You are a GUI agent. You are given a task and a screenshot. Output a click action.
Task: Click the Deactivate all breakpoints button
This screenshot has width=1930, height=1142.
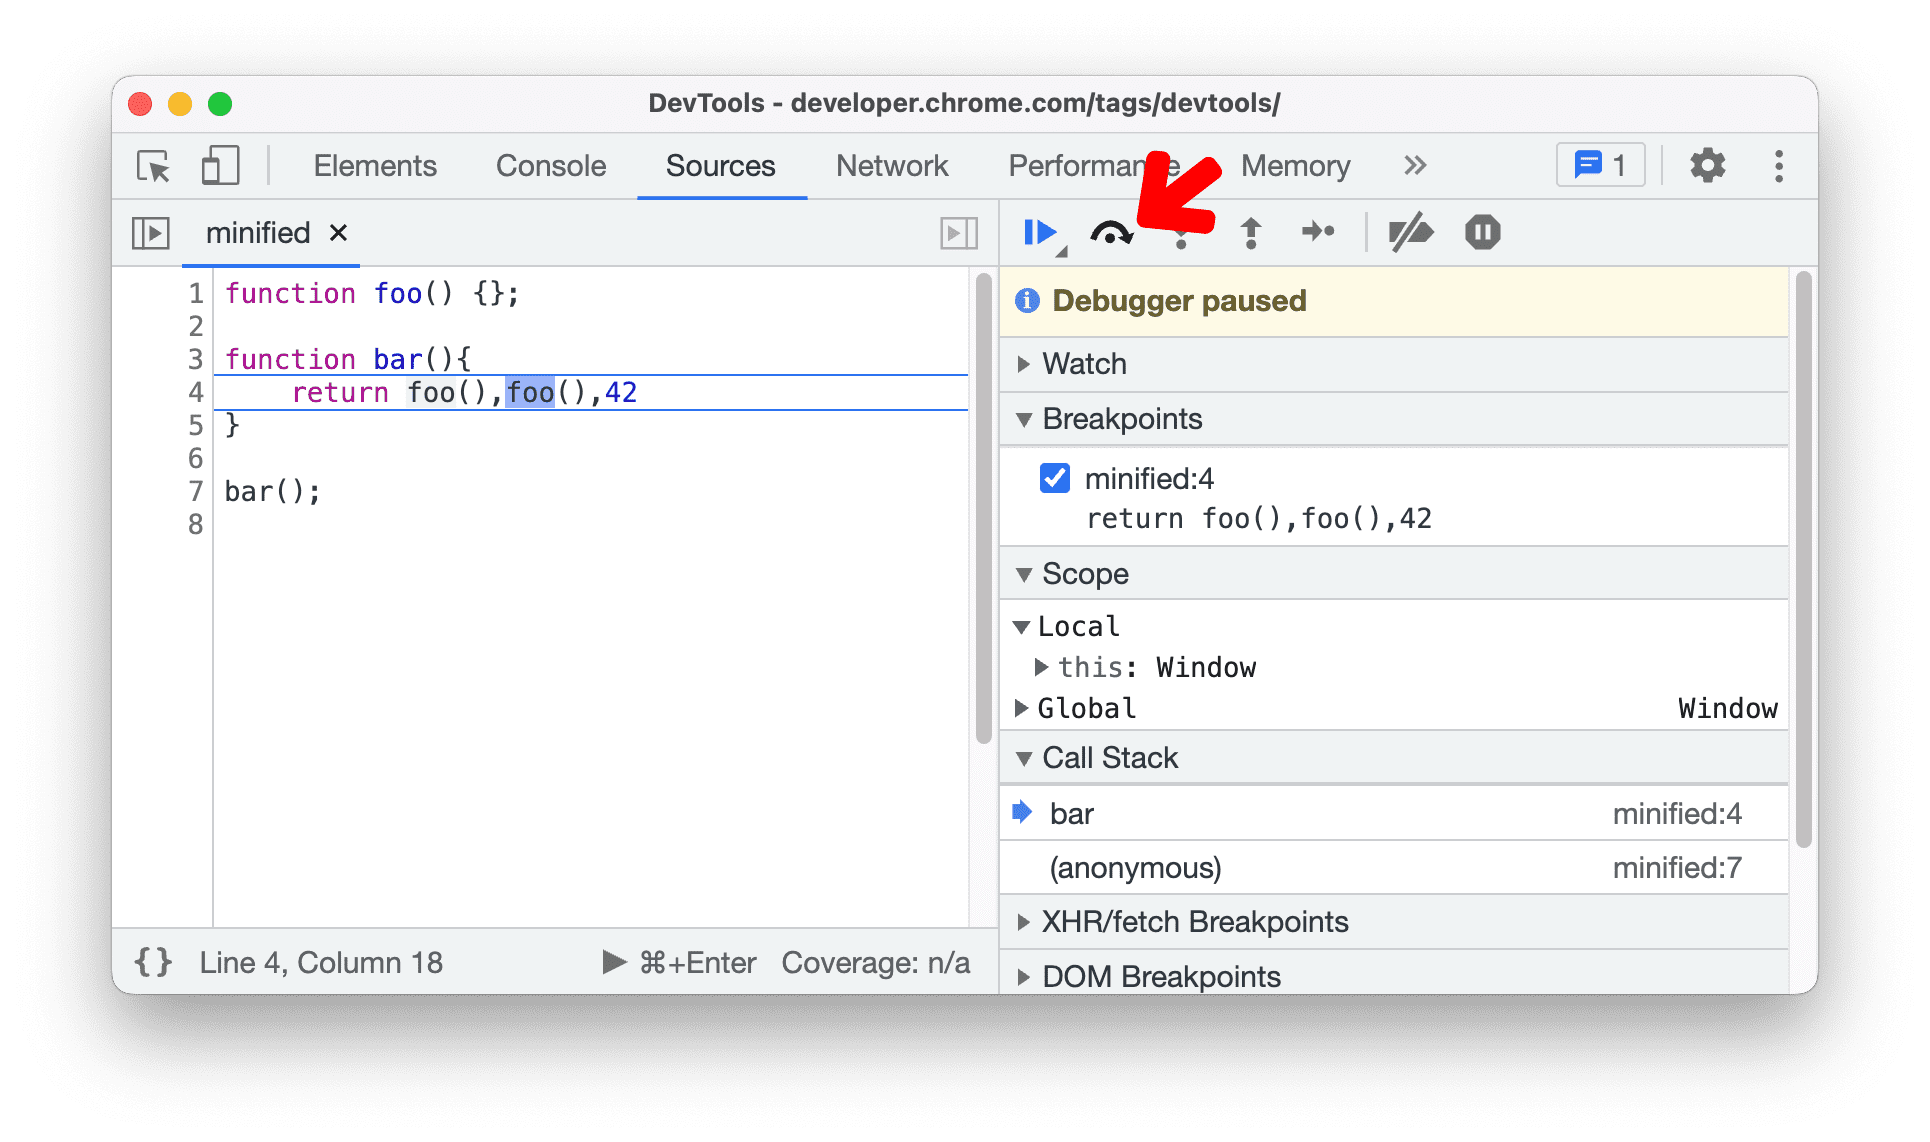point(1411,230)
